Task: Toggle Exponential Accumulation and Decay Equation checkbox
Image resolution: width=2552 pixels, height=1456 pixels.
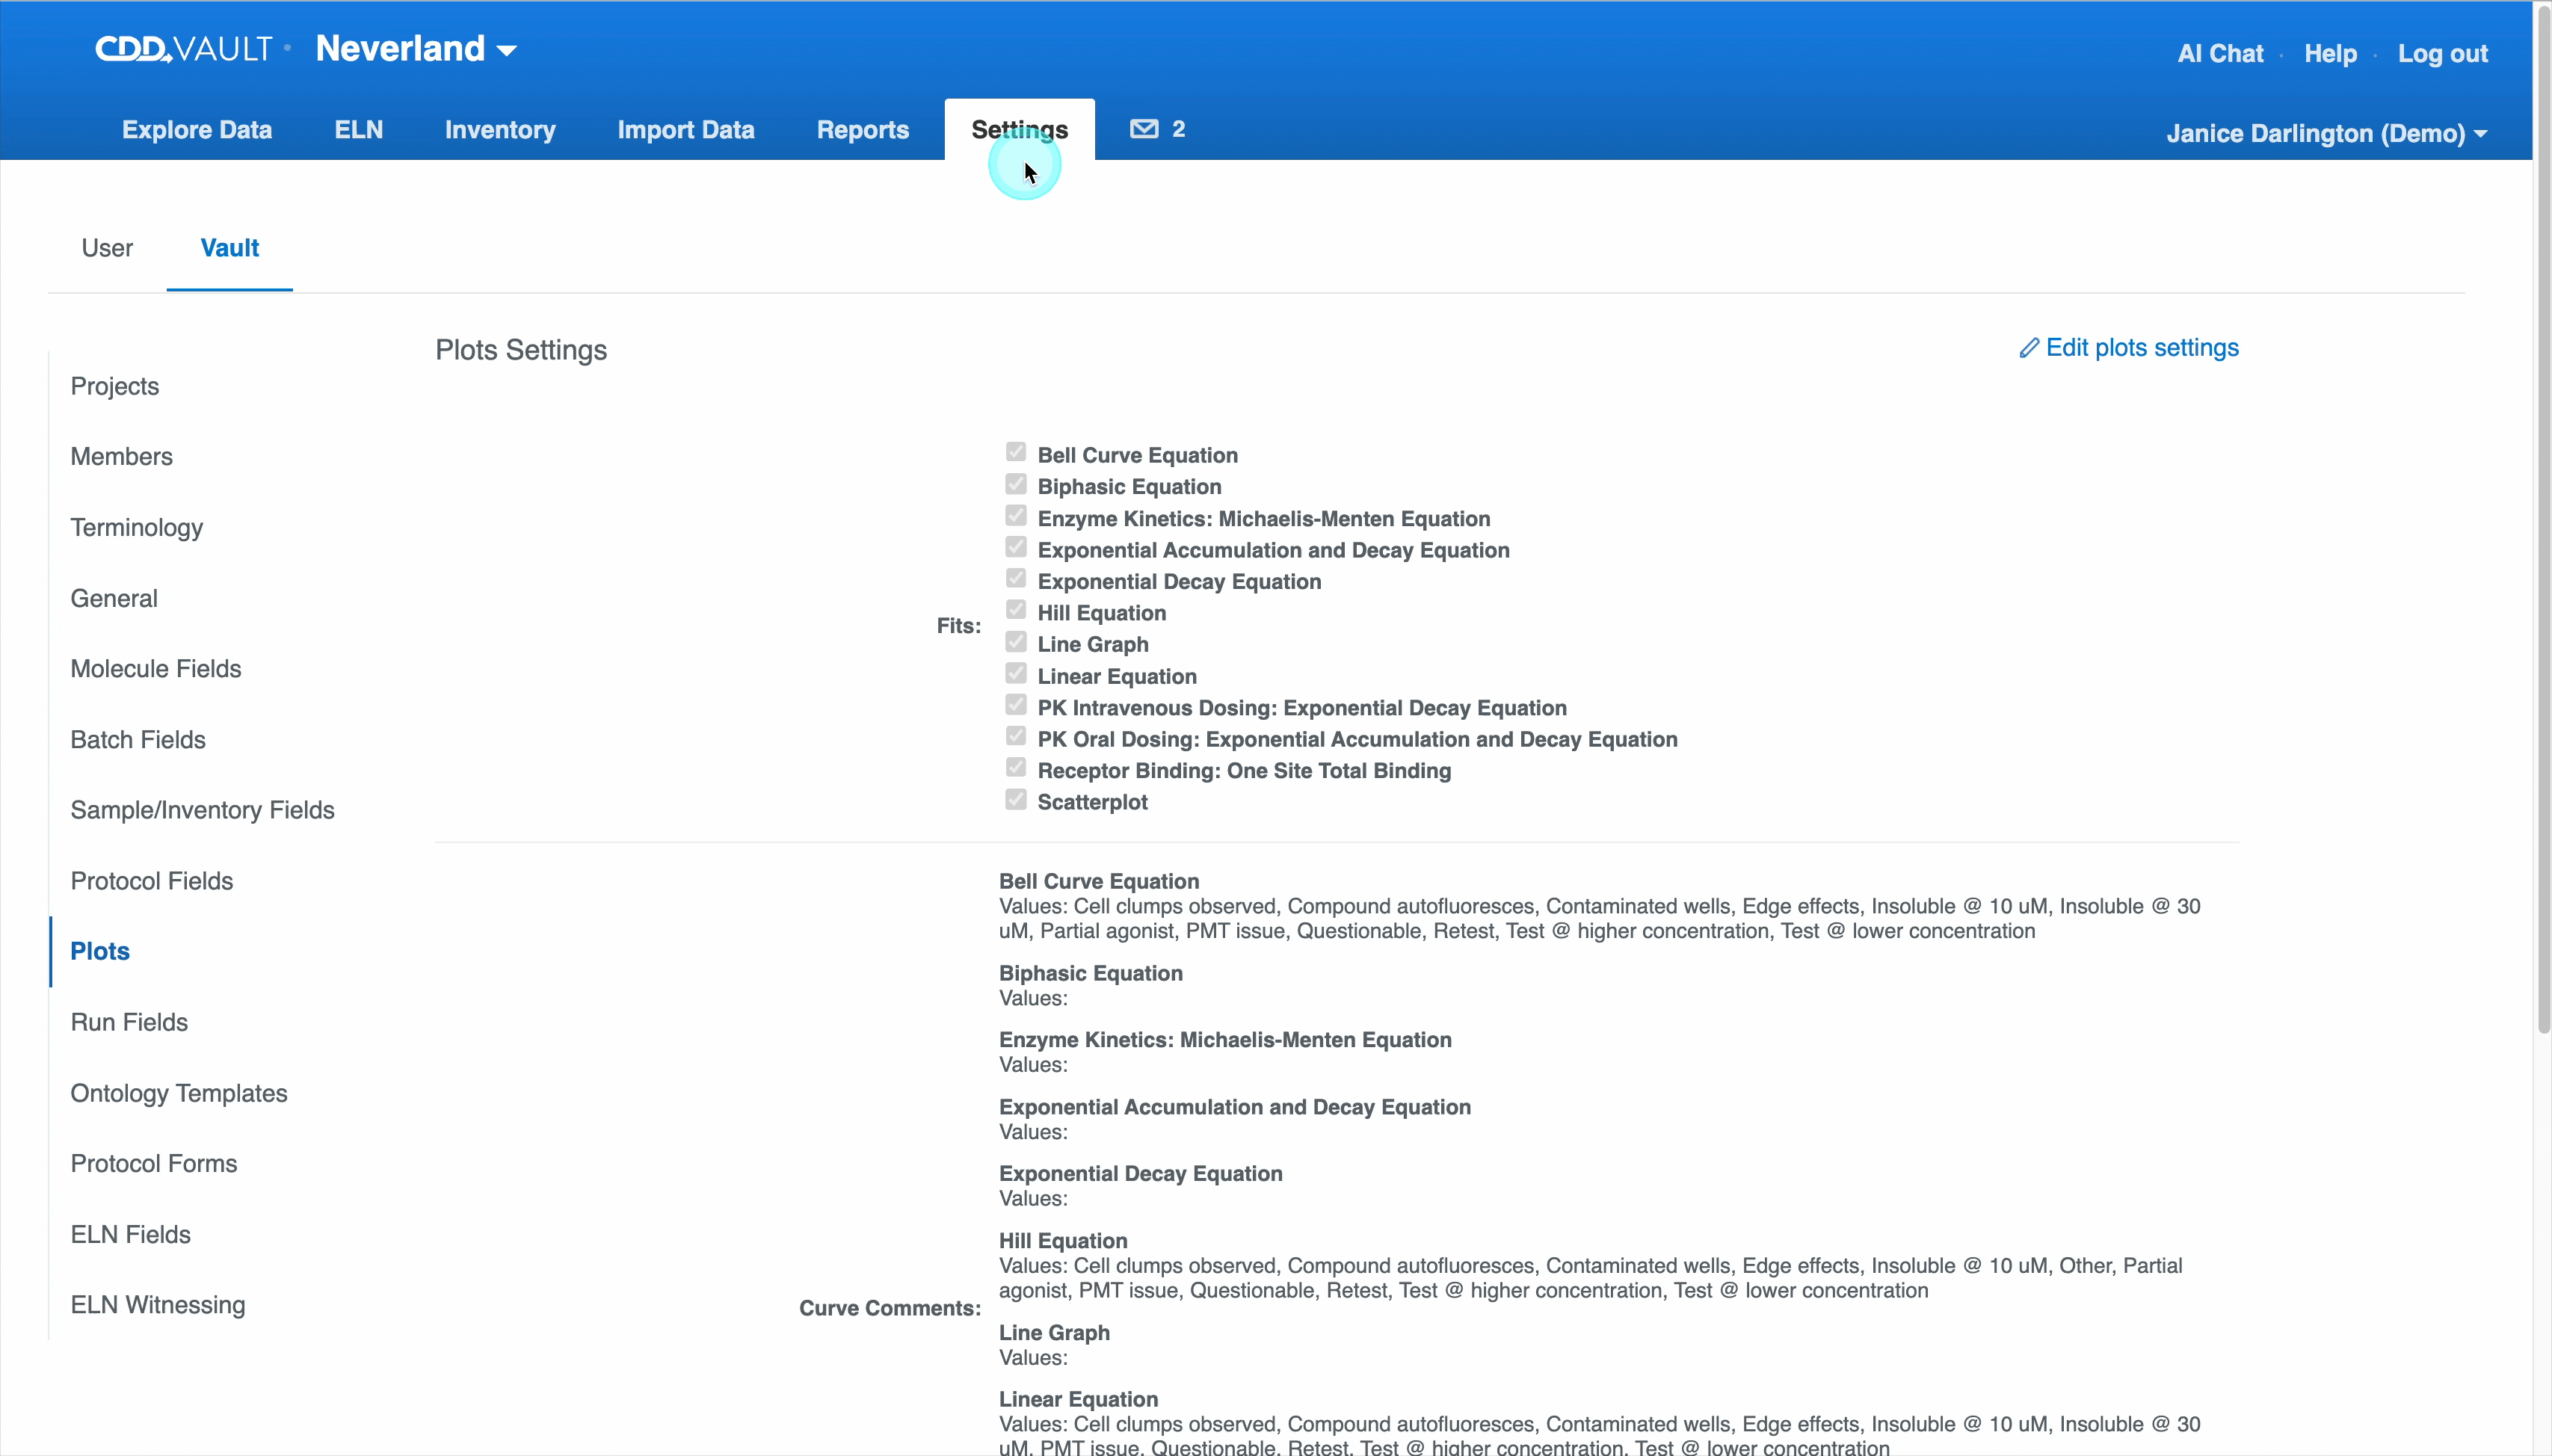Action: click(1016, 548)
